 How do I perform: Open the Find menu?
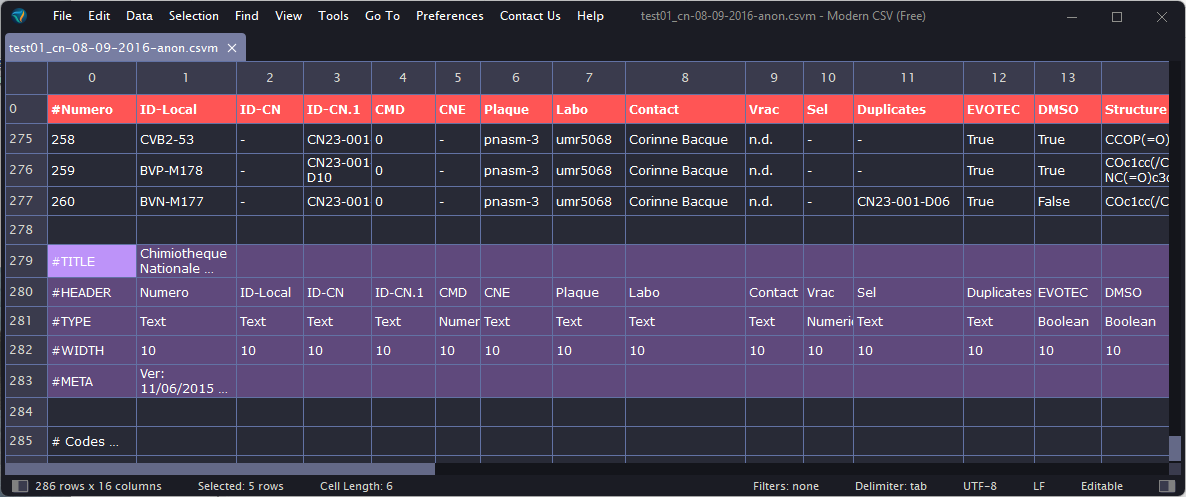pos(247,16)
